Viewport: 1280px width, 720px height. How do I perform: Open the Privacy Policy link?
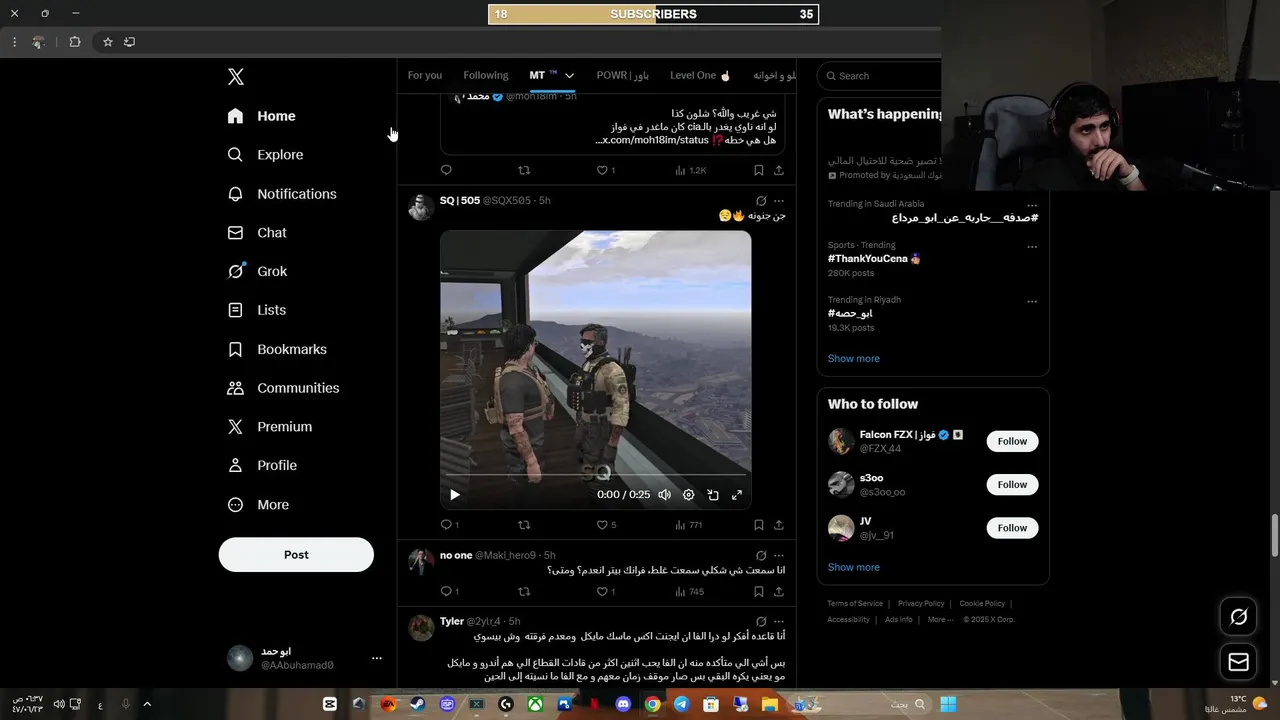(921, 604)
